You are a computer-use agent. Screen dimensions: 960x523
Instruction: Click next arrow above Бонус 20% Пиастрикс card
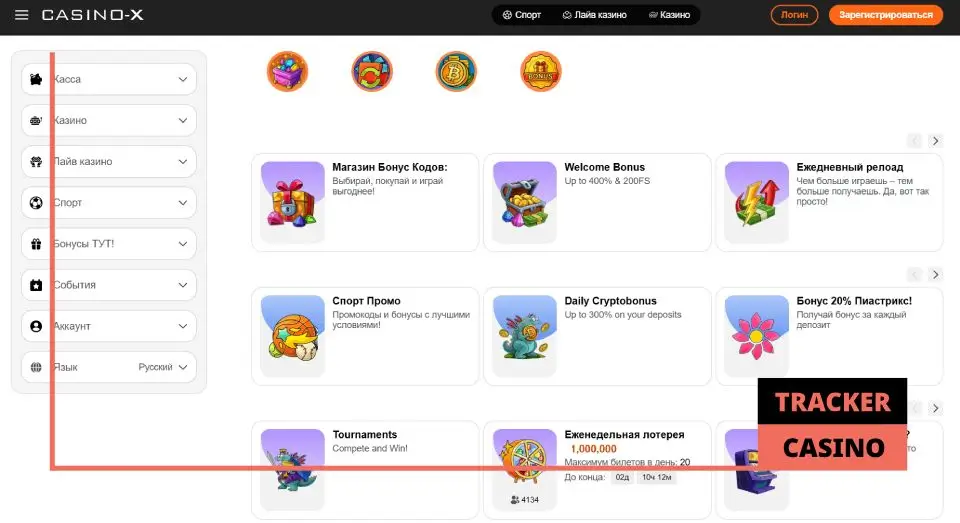click(x=935, y=274)
